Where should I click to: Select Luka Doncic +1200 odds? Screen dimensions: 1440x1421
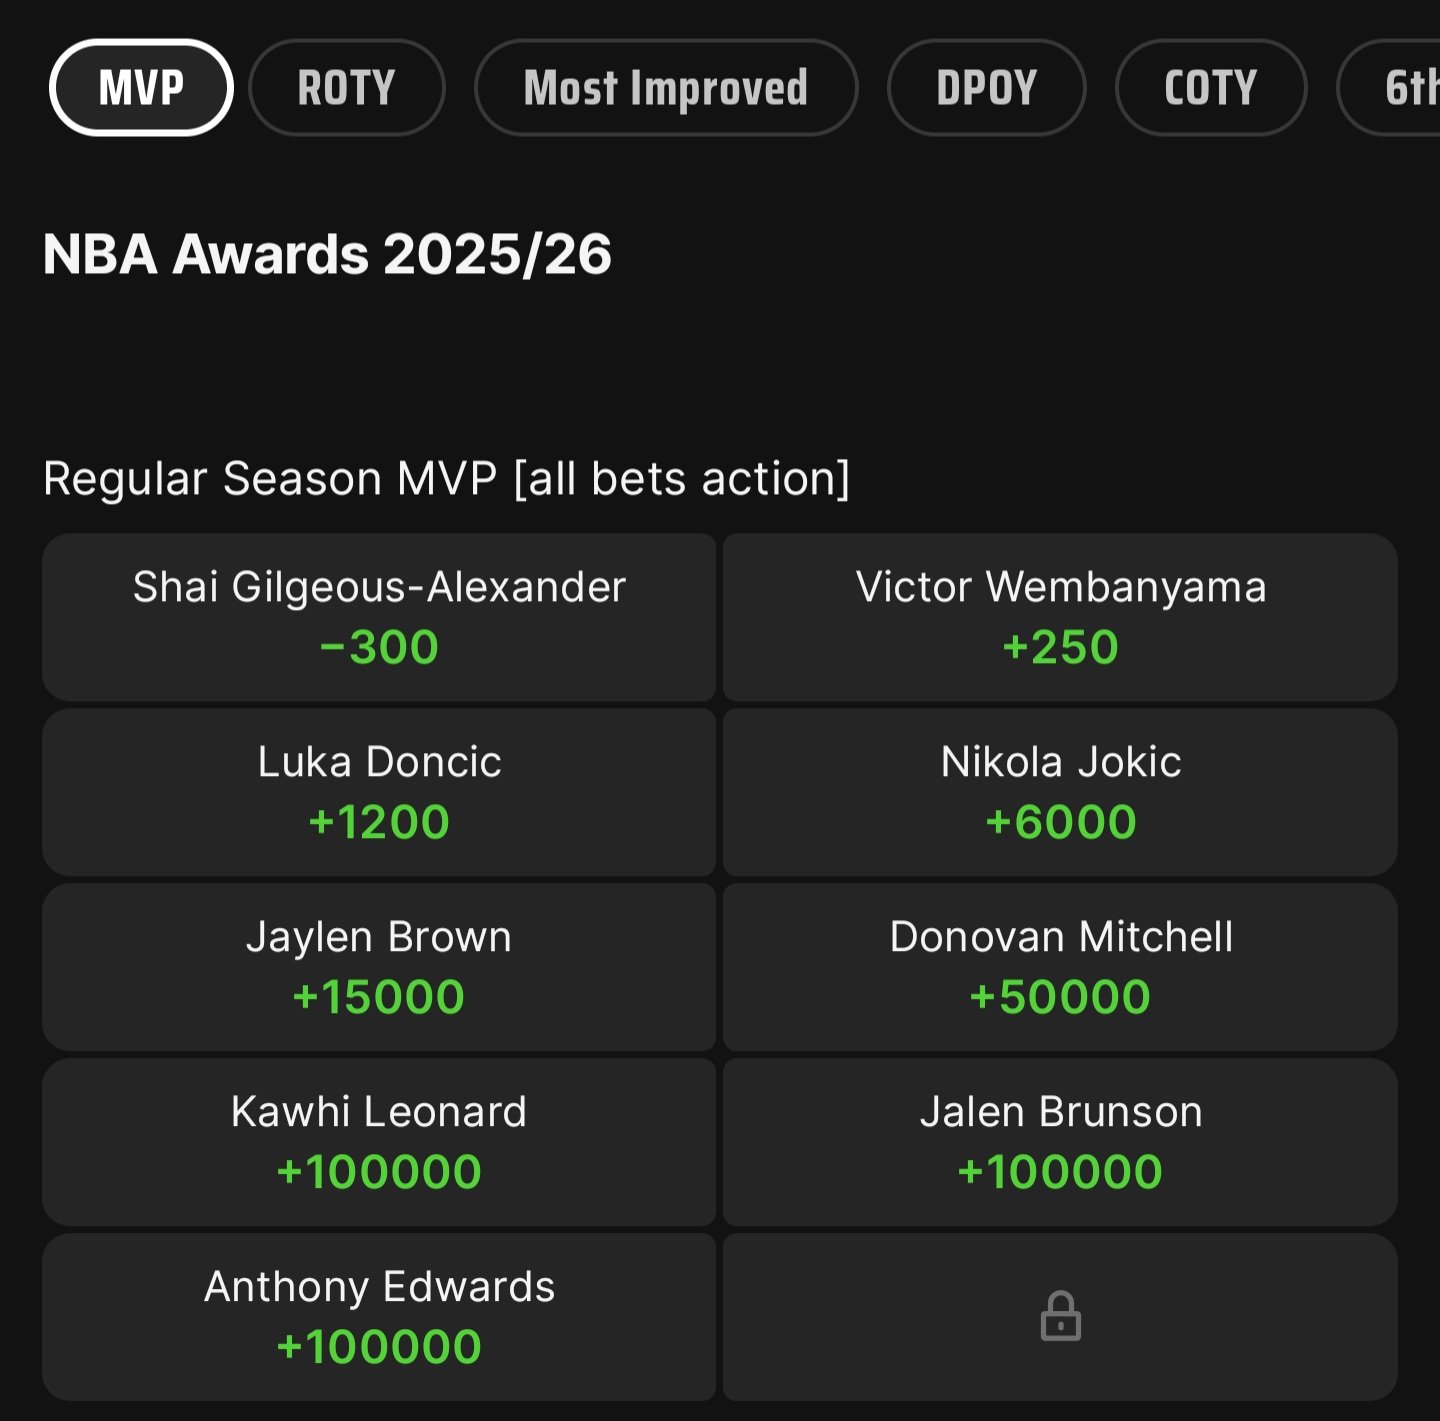tap(379, 791)
